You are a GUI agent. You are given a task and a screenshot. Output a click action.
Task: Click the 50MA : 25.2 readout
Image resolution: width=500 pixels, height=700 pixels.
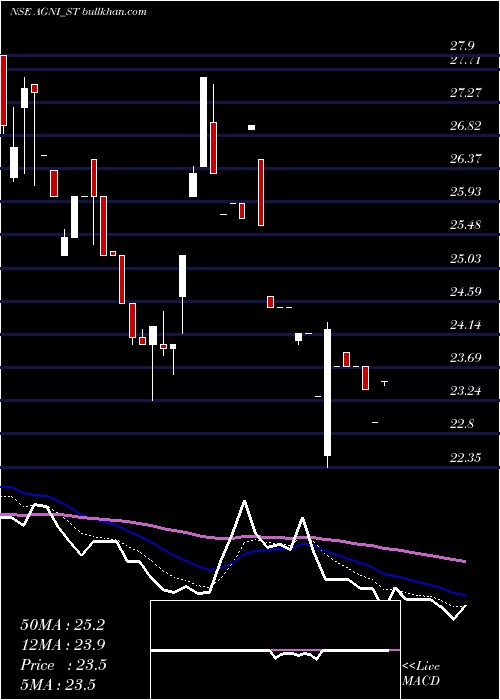63,625
